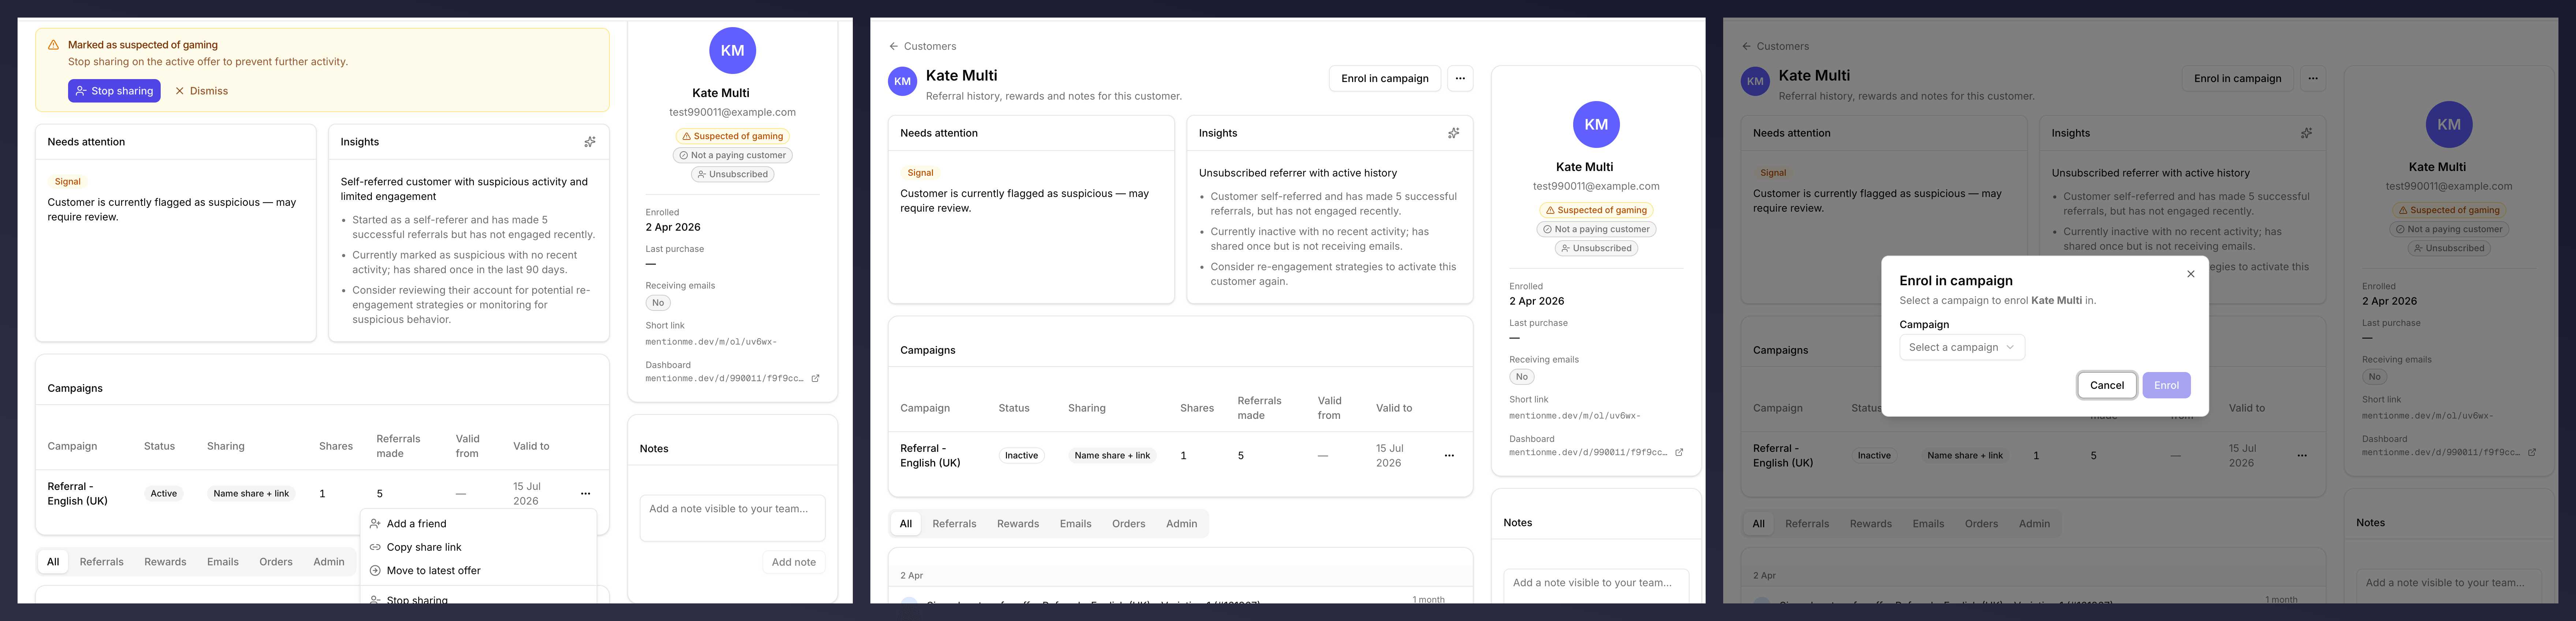2576x621 pixels.
Task: Click large KM profile avatar in middle screenshot
Action: [1596, 125]
